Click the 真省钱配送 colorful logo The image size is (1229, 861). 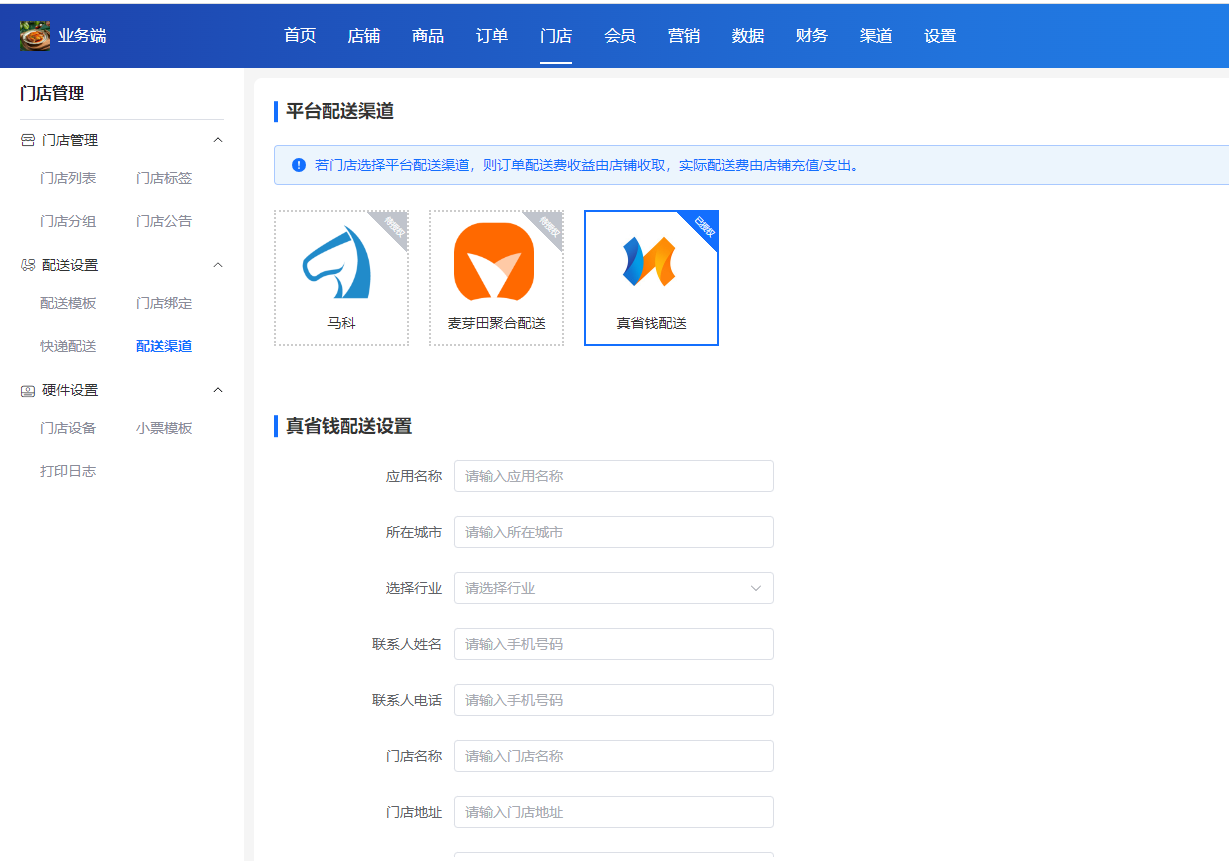click(x=650, y=262)
